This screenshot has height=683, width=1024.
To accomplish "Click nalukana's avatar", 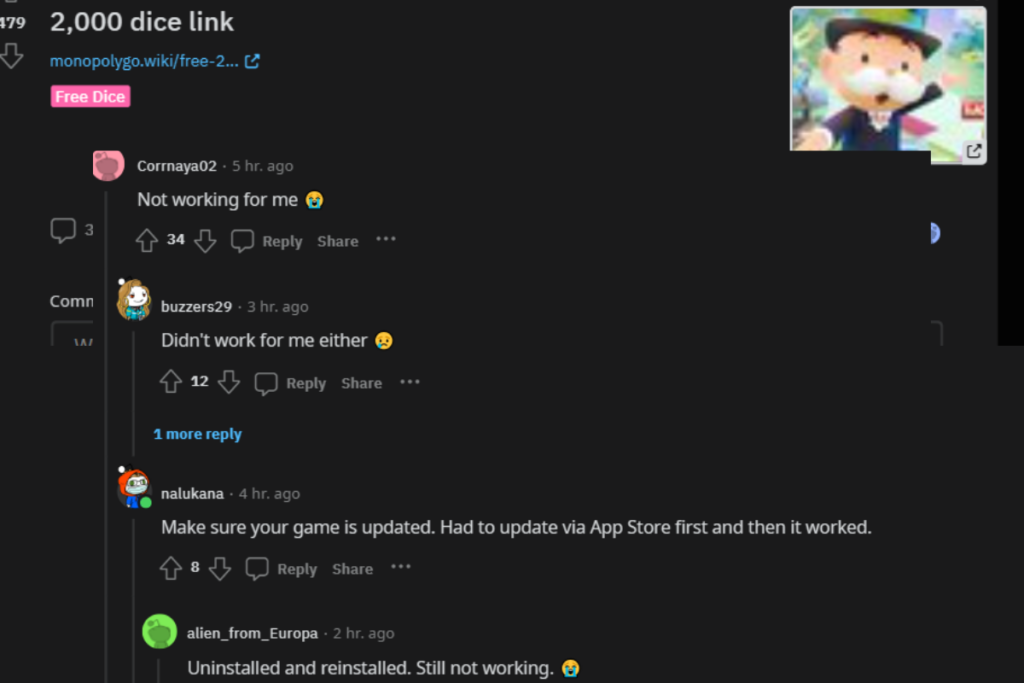I will [135, 487].
